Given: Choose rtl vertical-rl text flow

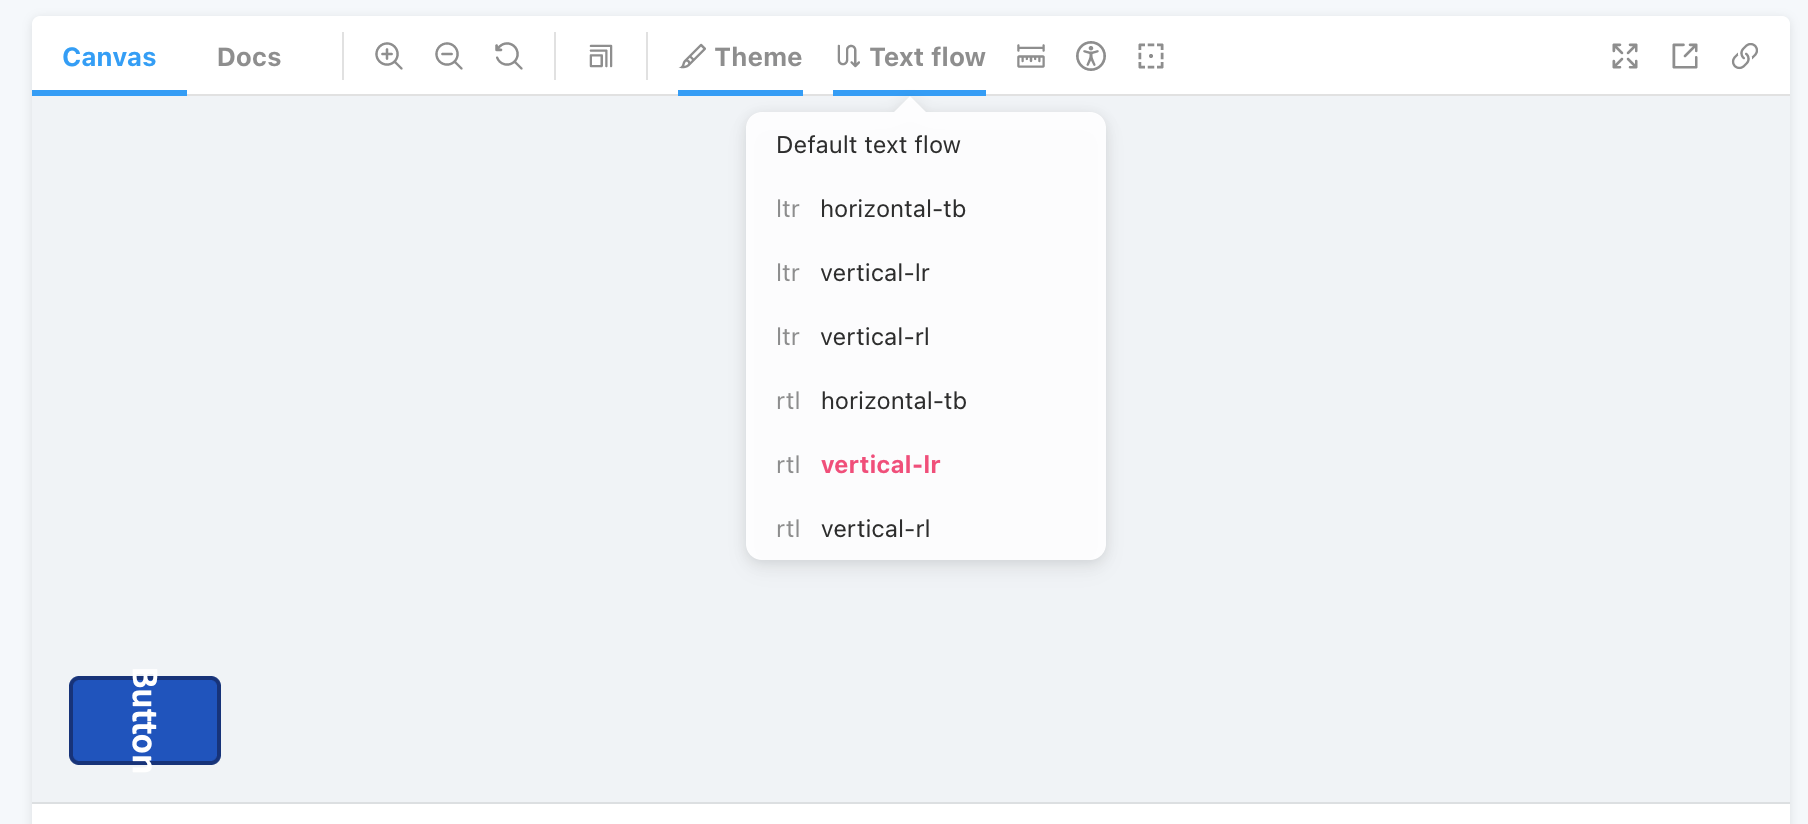Looking at the screenshot, I should pyautogui.click(x=875, y=529).
